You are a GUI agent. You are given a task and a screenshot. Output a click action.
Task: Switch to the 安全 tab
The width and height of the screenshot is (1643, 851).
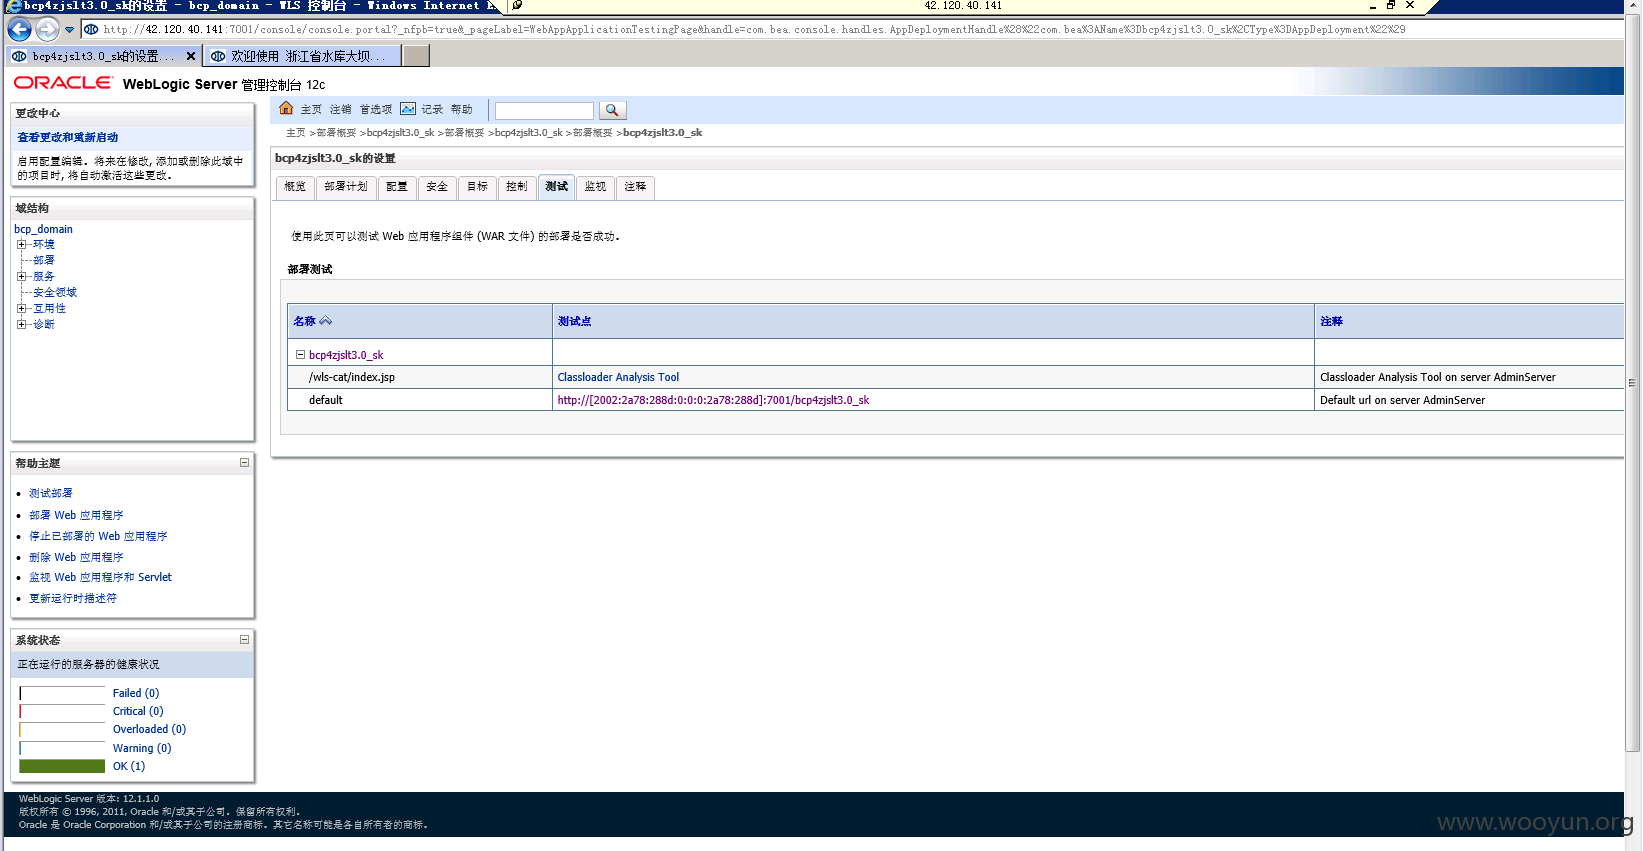(x=437, y=187)
